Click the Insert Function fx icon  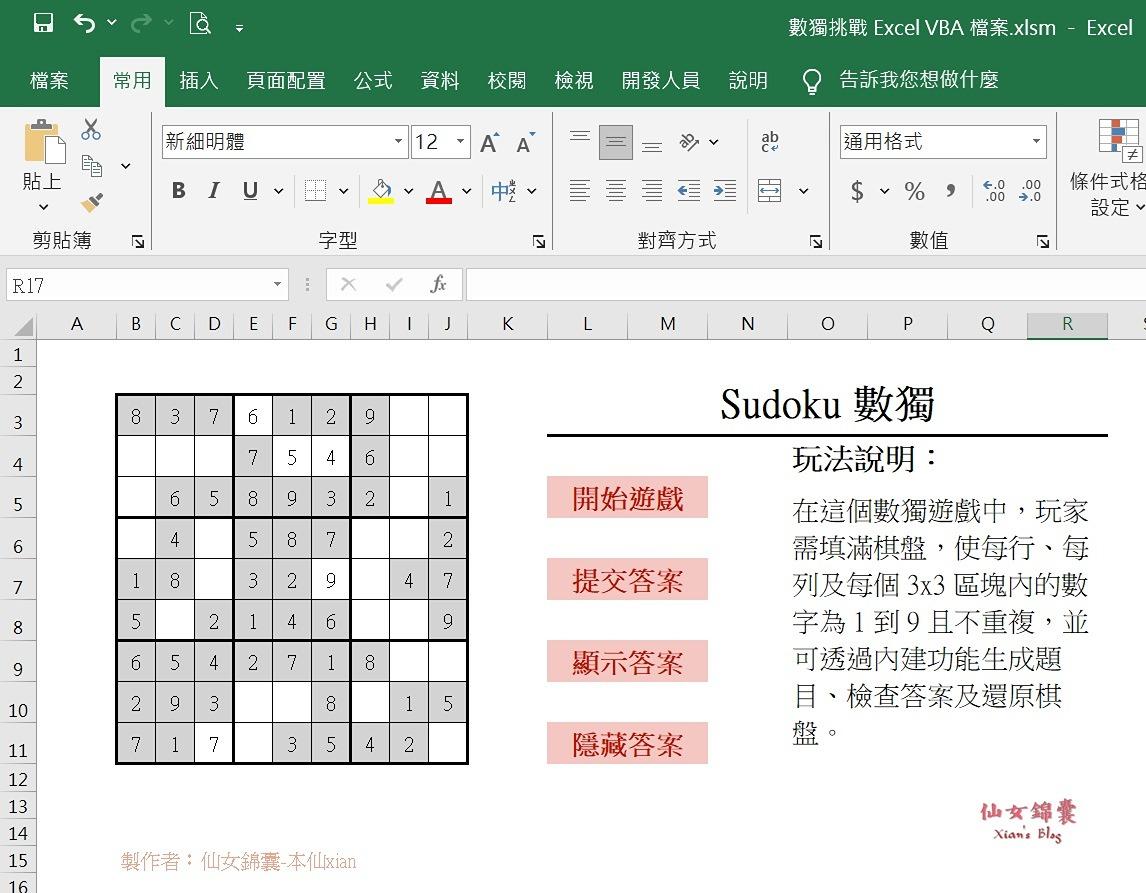coord(438,285)
